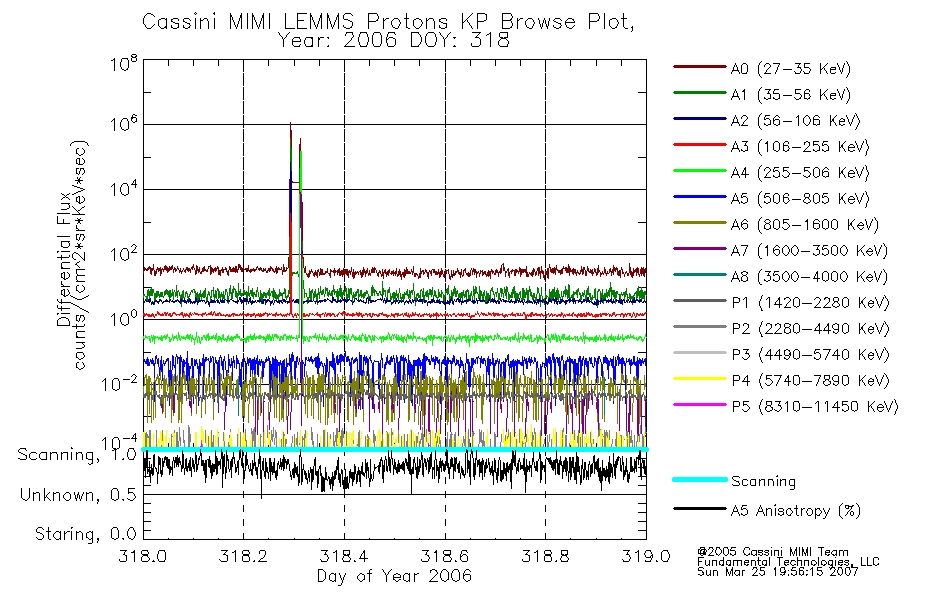Click the A2 (56-106 KeV) legend label
Screen dimensions: 950x600
795,121
